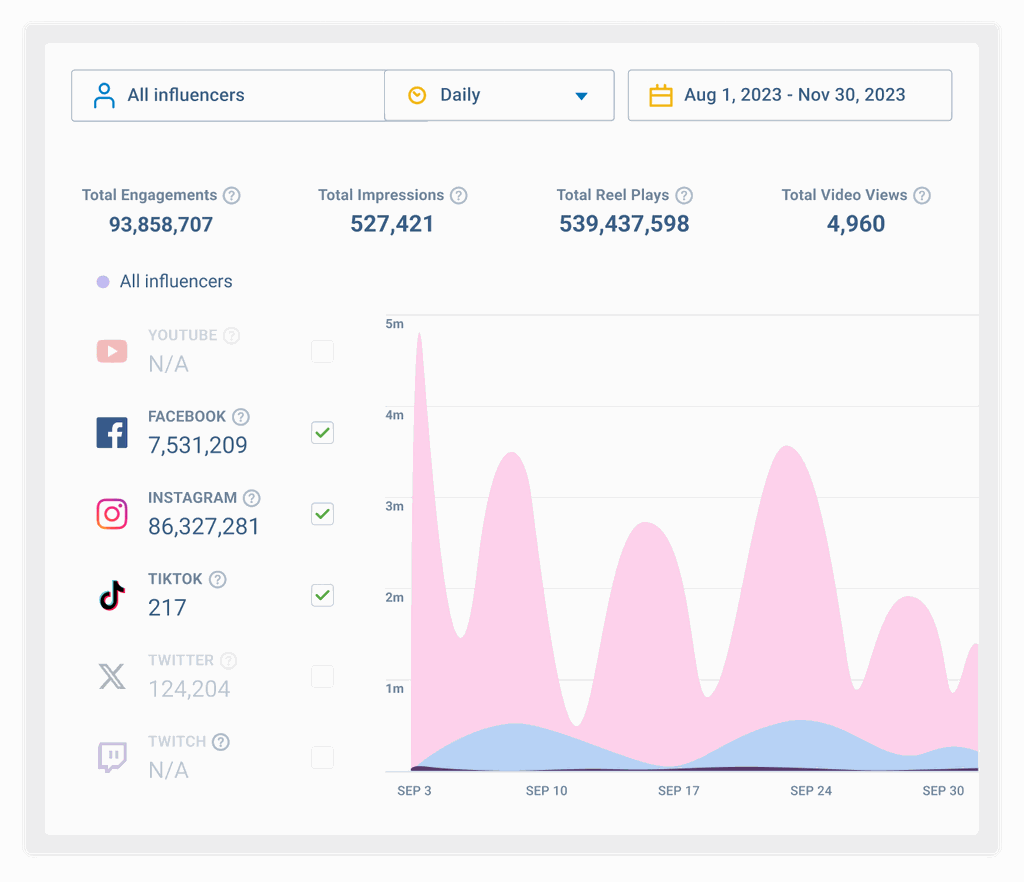Uncheck the Instagram checkbox
The height and width of the screenshot is (882, 1024).
click(x=322, y=514)
